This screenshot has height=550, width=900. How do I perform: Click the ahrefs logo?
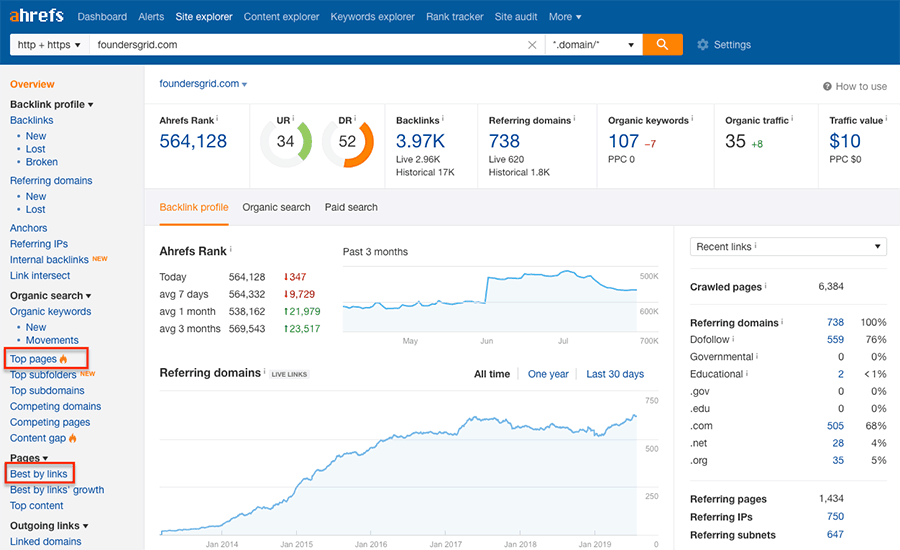tap(36, 15)
